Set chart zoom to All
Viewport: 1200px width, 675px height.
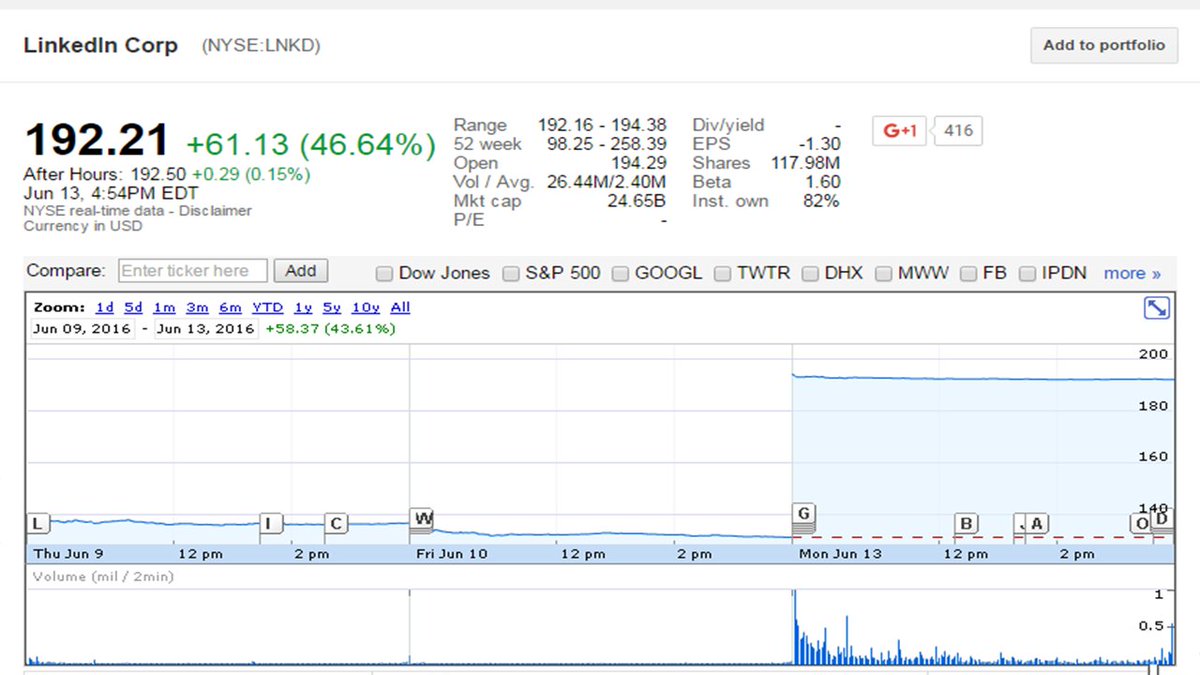pyautogui.click(x=400, y=308)
